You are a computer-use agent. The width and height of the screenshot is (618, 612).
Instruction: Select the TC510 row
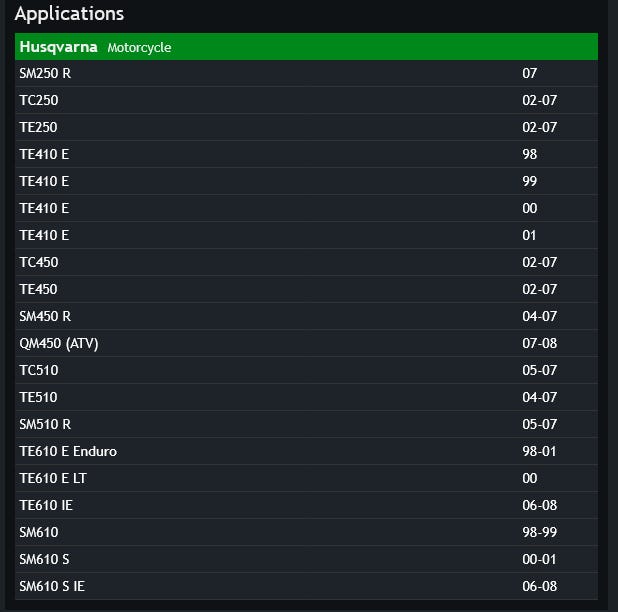coord(306,370)
